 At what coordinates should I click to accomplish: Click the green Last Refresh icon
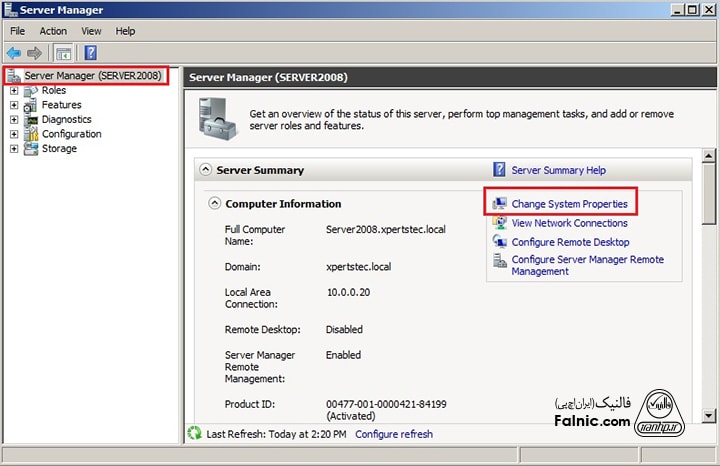tap(195, 434)
